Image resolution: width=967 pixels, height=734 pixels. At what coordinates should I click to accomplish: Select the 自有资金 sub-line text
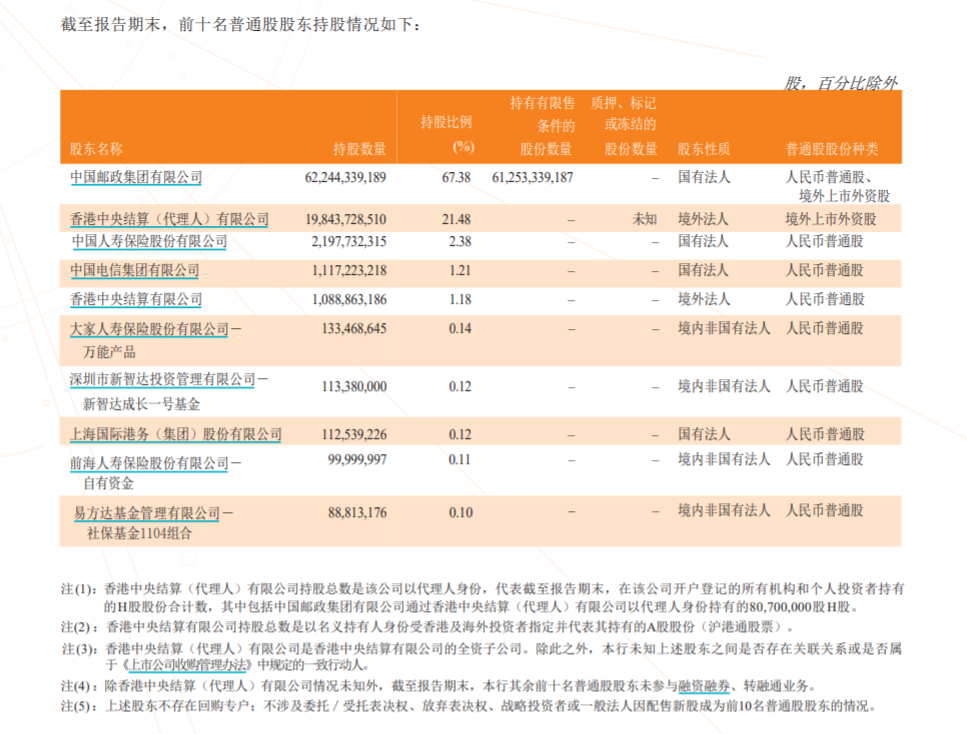[x=109, y=483]
